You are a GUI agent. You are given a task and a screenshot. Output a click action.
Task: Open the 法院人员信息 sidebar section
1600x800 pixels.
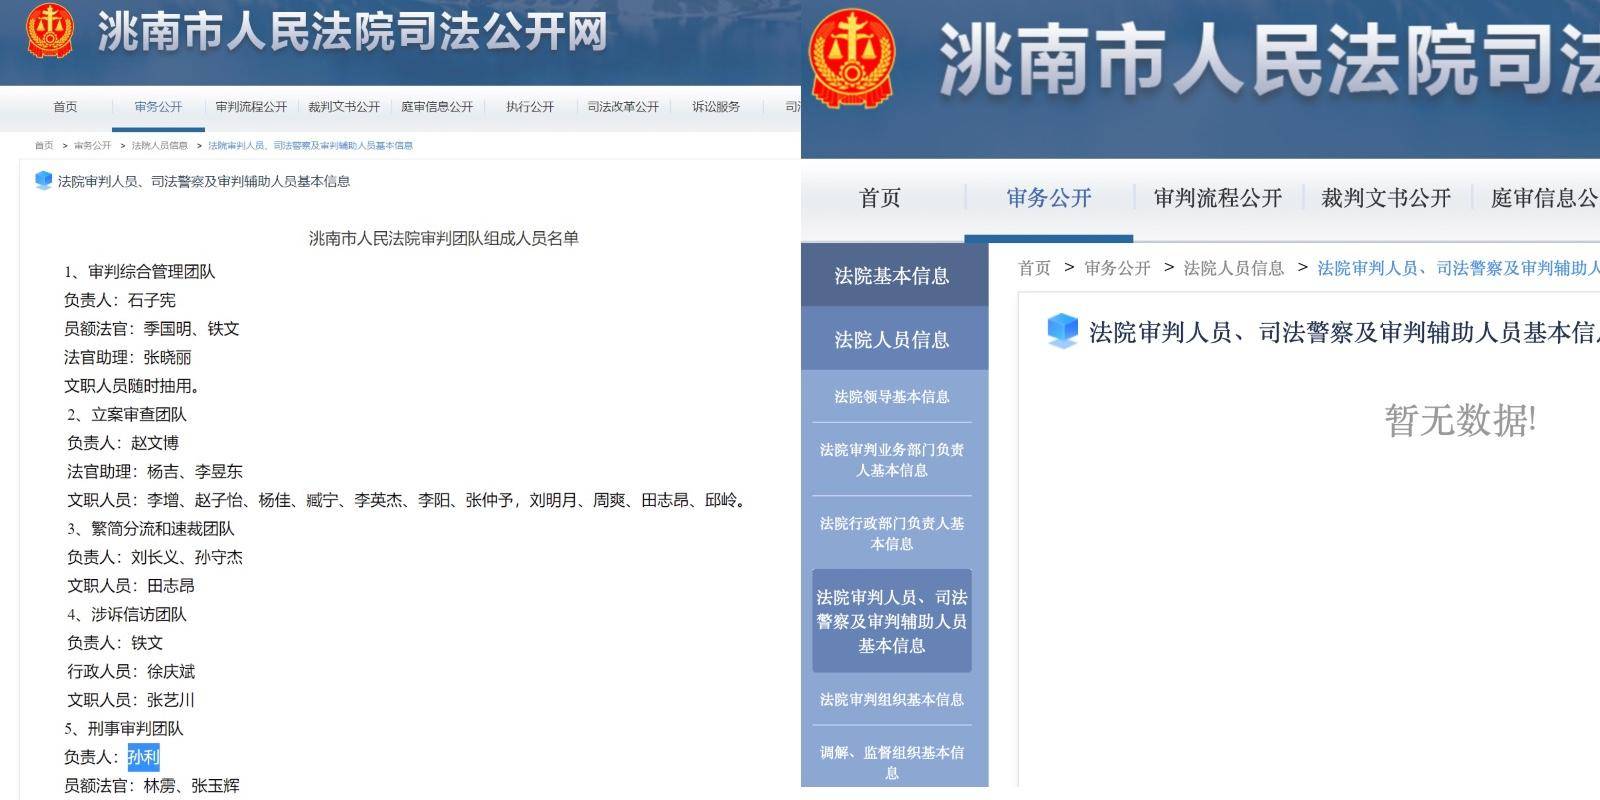tap(892, 340)
